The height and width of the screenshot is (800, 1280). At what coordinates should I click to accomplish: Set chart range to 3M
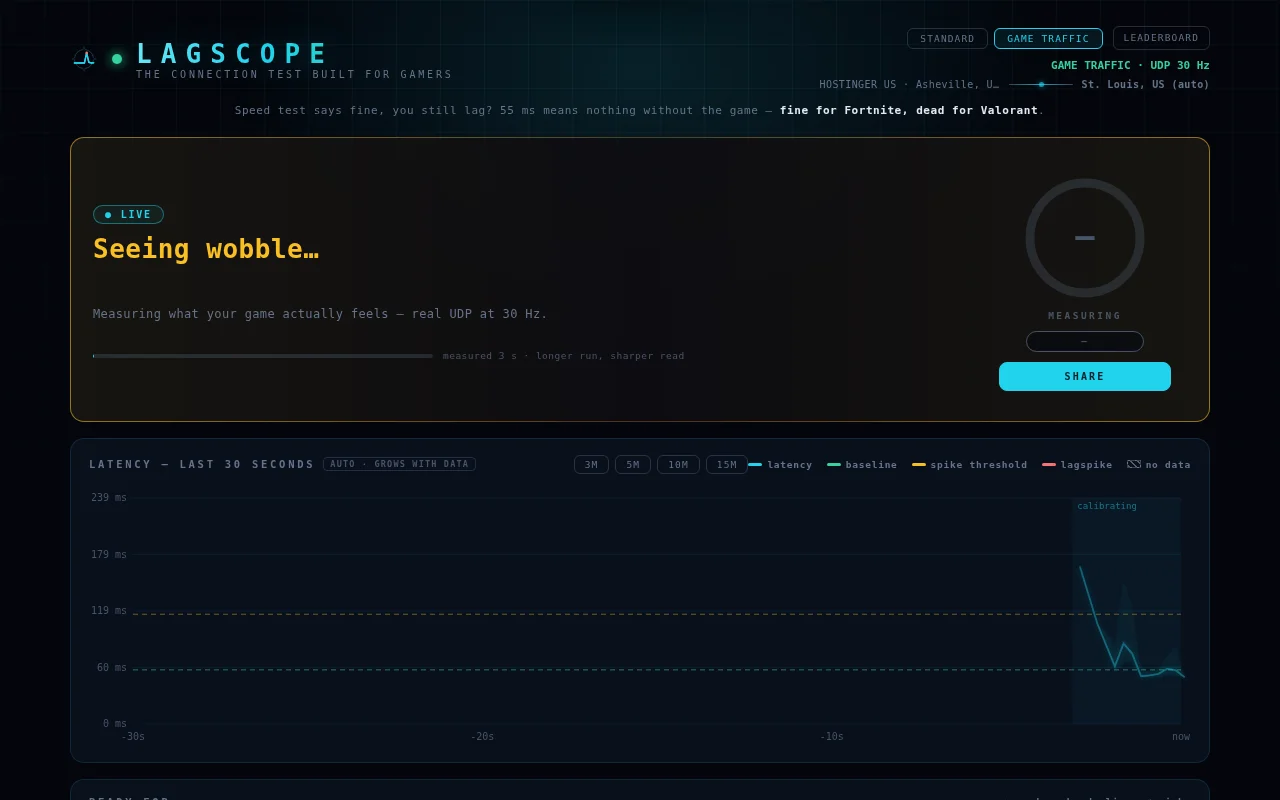(x=591, y=464)
